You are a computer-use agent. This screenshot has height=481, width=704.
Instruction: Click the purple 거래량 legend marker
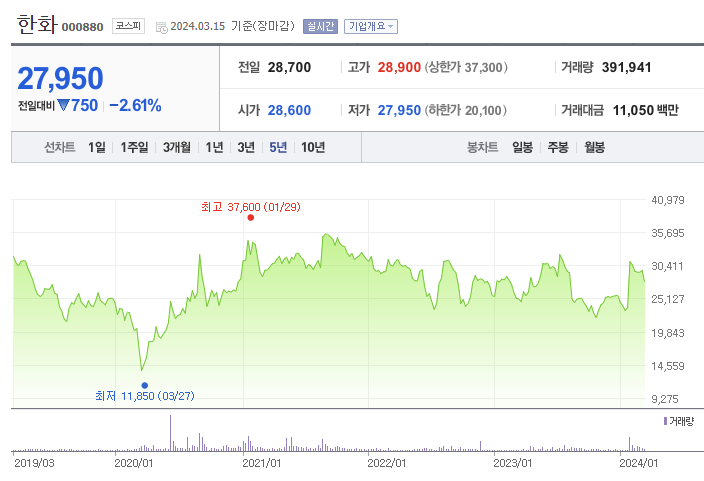point(665,421)
